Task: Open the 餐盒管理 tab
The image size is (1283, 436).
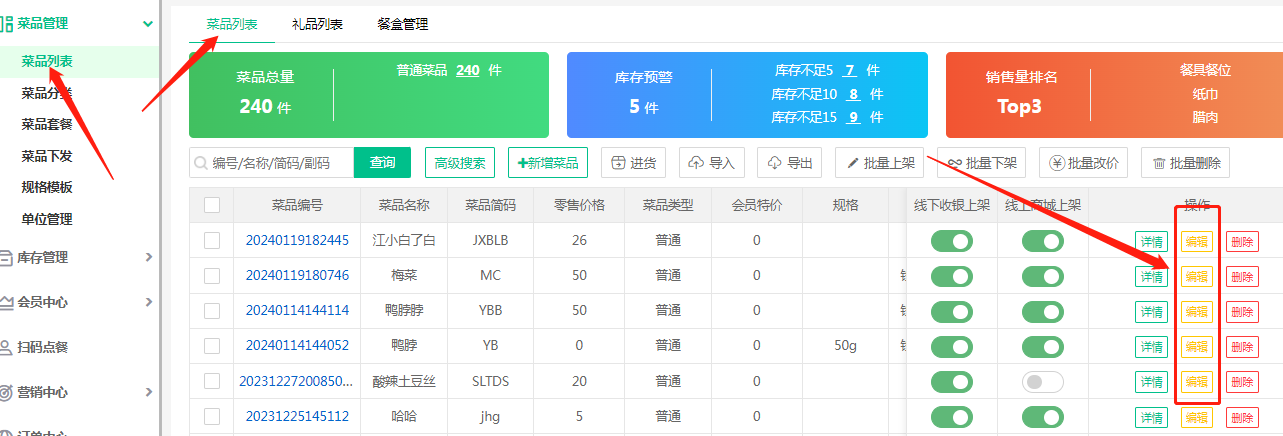Action: tap(402, 23)
